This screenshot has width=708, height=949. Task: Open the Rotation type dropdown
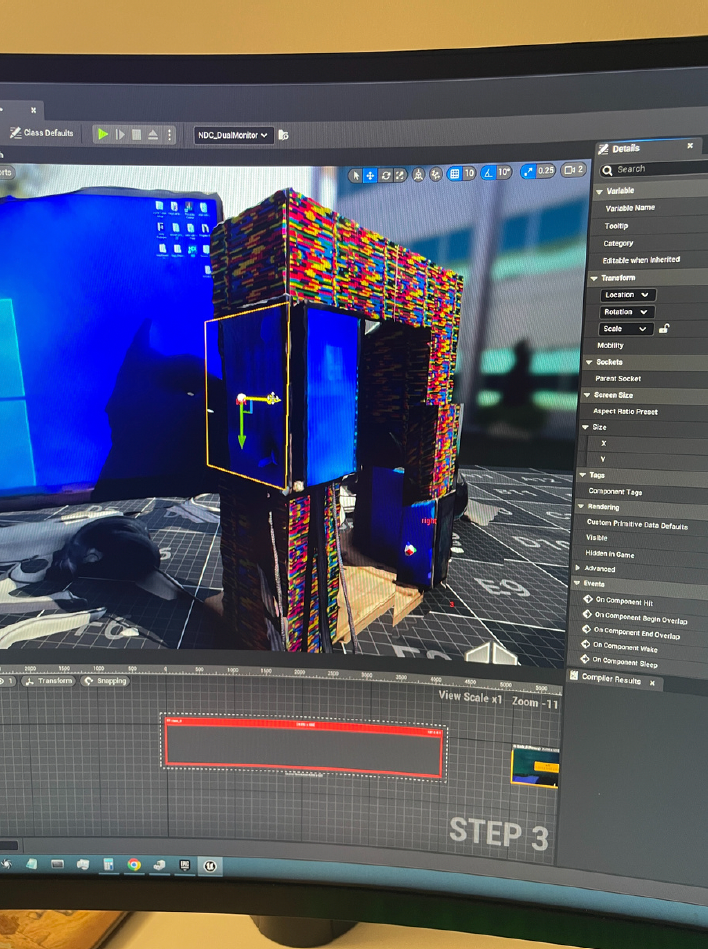626,312
